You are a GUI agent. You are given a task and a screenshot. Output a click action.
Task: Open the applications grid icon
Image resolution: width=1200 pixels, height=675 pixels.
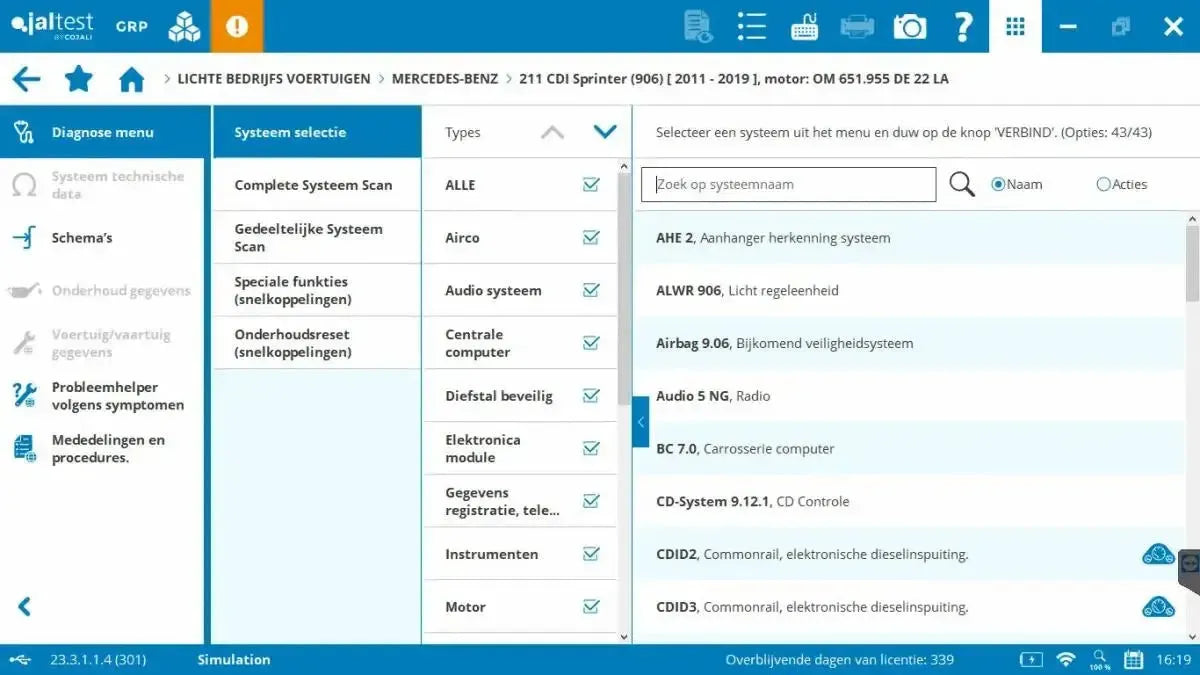[1015, 26]
